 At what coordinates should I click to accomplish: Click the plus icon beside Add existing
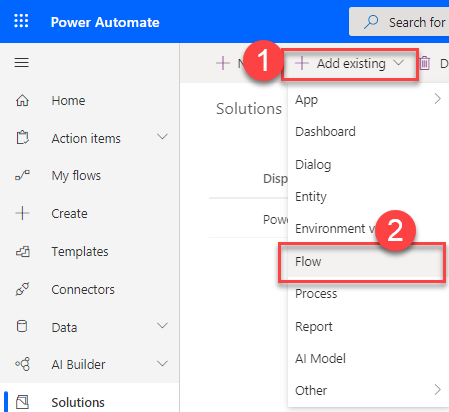(302, 63)
